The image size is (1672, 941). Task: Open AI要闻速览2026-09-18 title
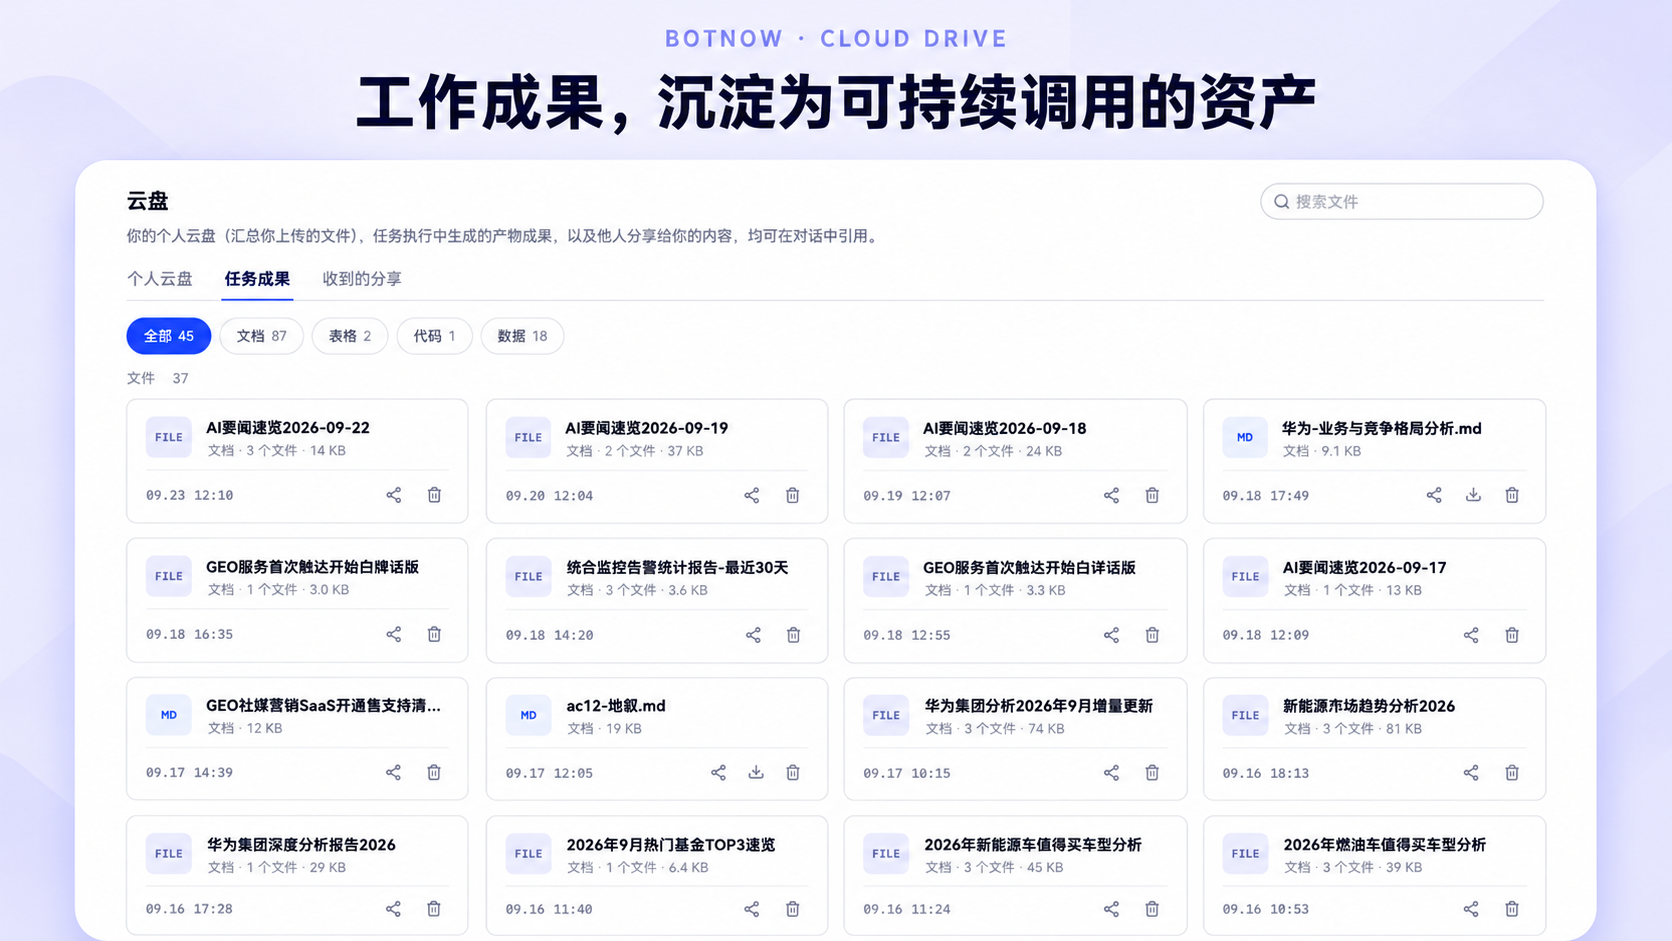pyautogui.click(x=1004, y=428)
